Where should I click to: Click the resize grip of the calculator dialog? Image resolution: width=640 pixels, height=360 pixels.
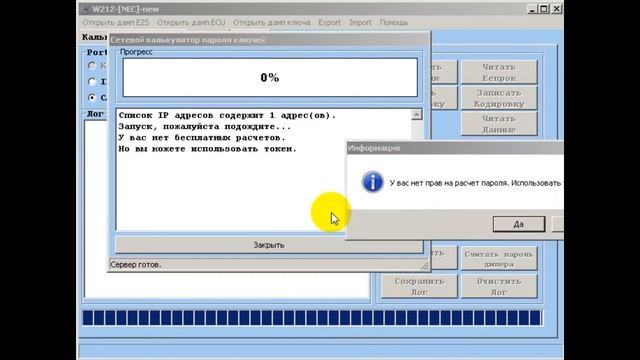[x=424, y=266]
